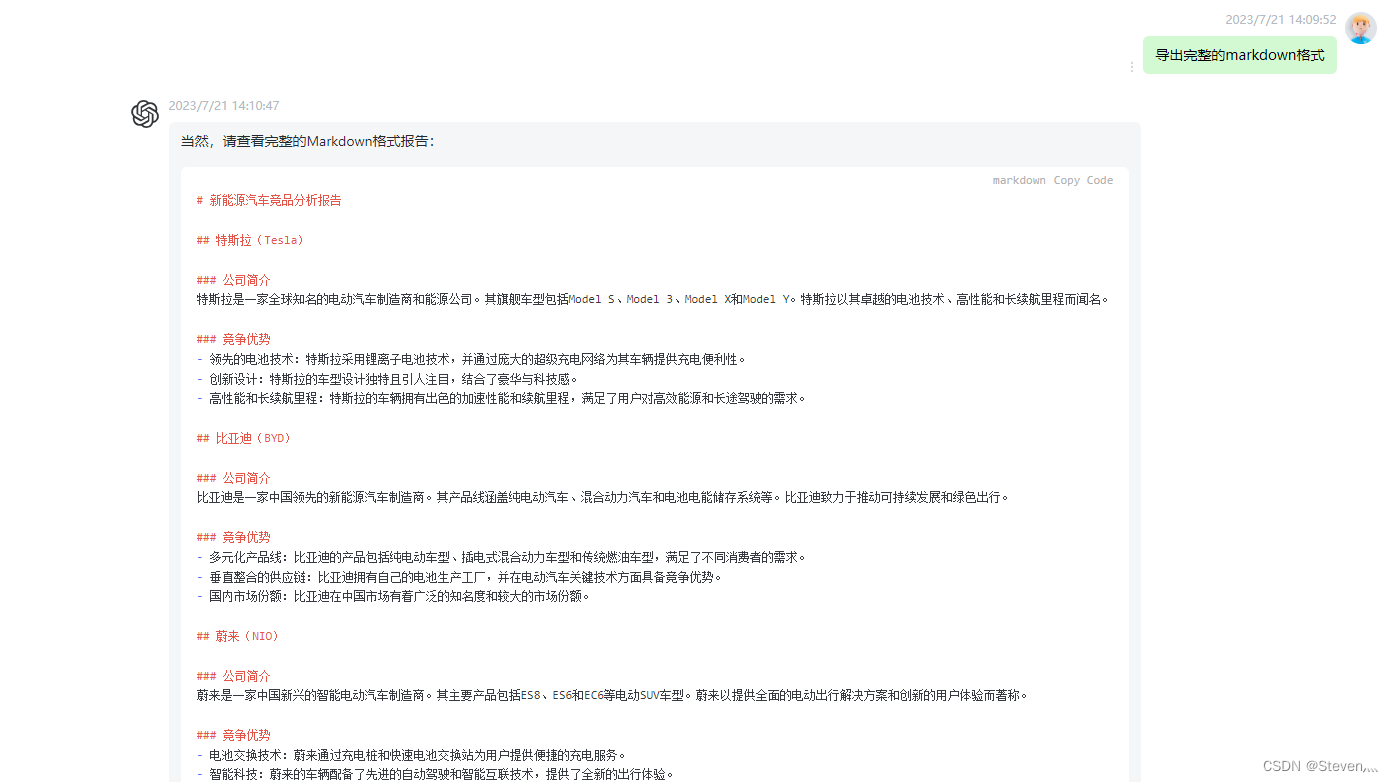The height and width of the screenshot is (782, 1393).
Task: Click the paragraph starting 特斯拉是一家全球知名
Action: click(653, 299)
